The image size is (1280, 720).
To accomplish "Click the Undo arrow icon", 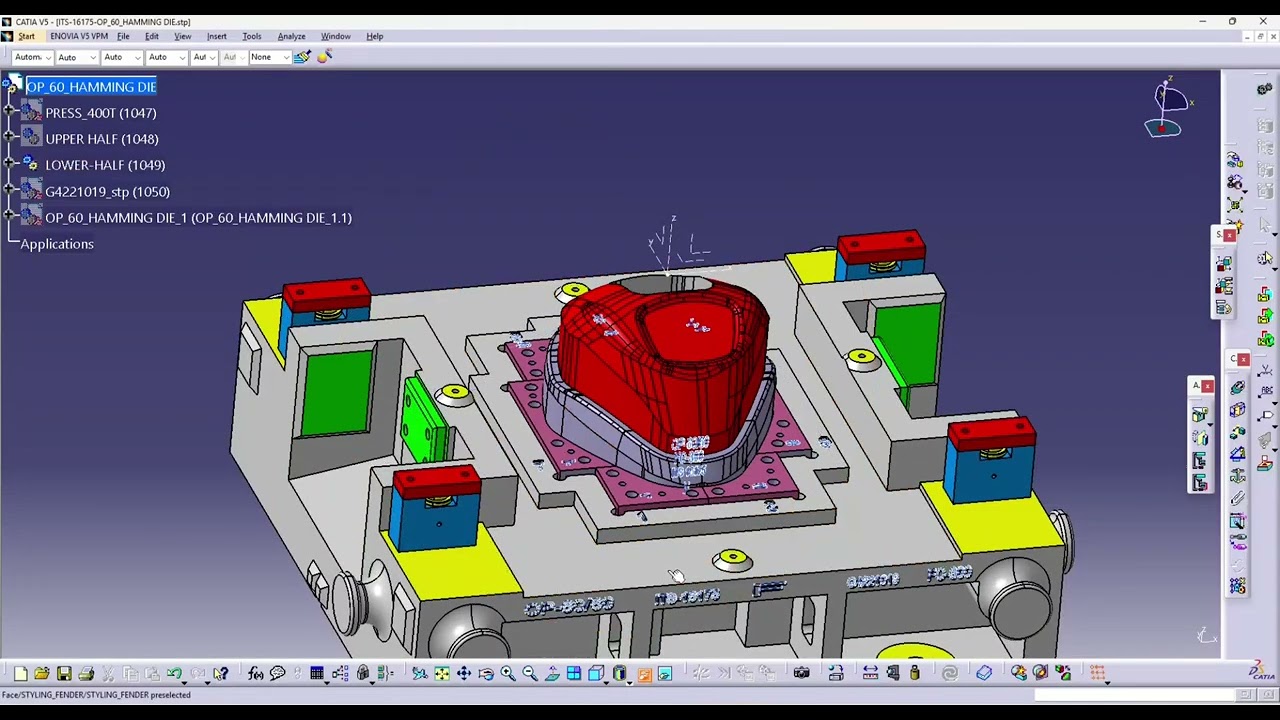I will (x=174, y=674).
